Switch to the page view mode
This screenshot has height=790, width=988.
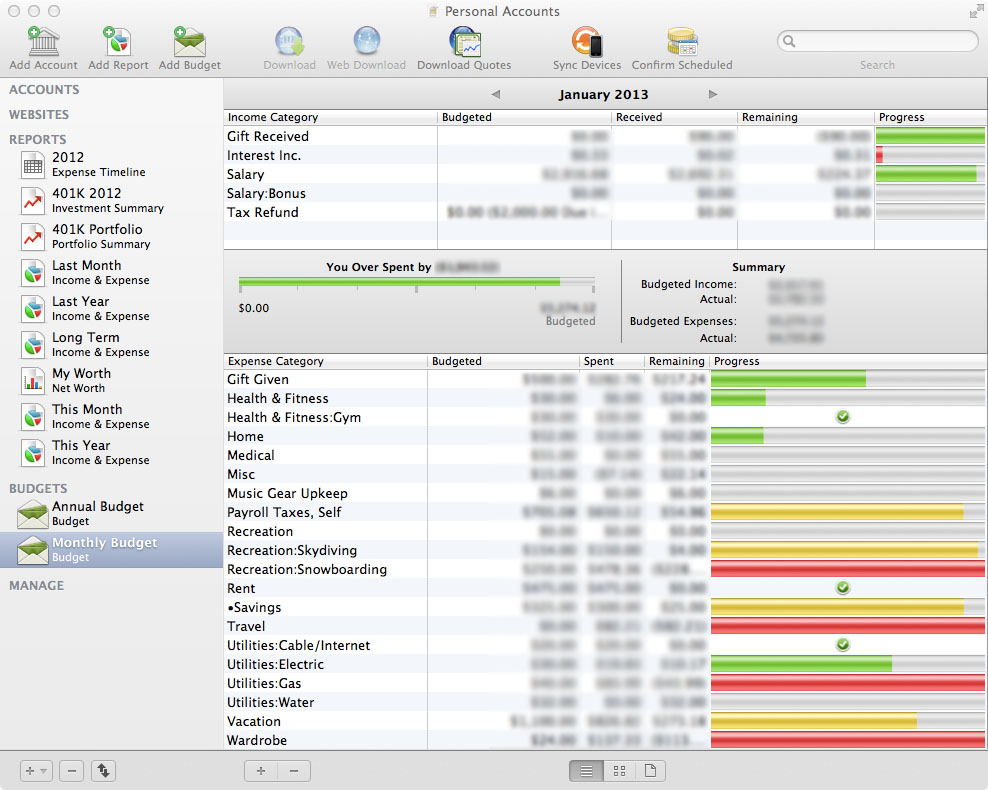pos(649,771)
